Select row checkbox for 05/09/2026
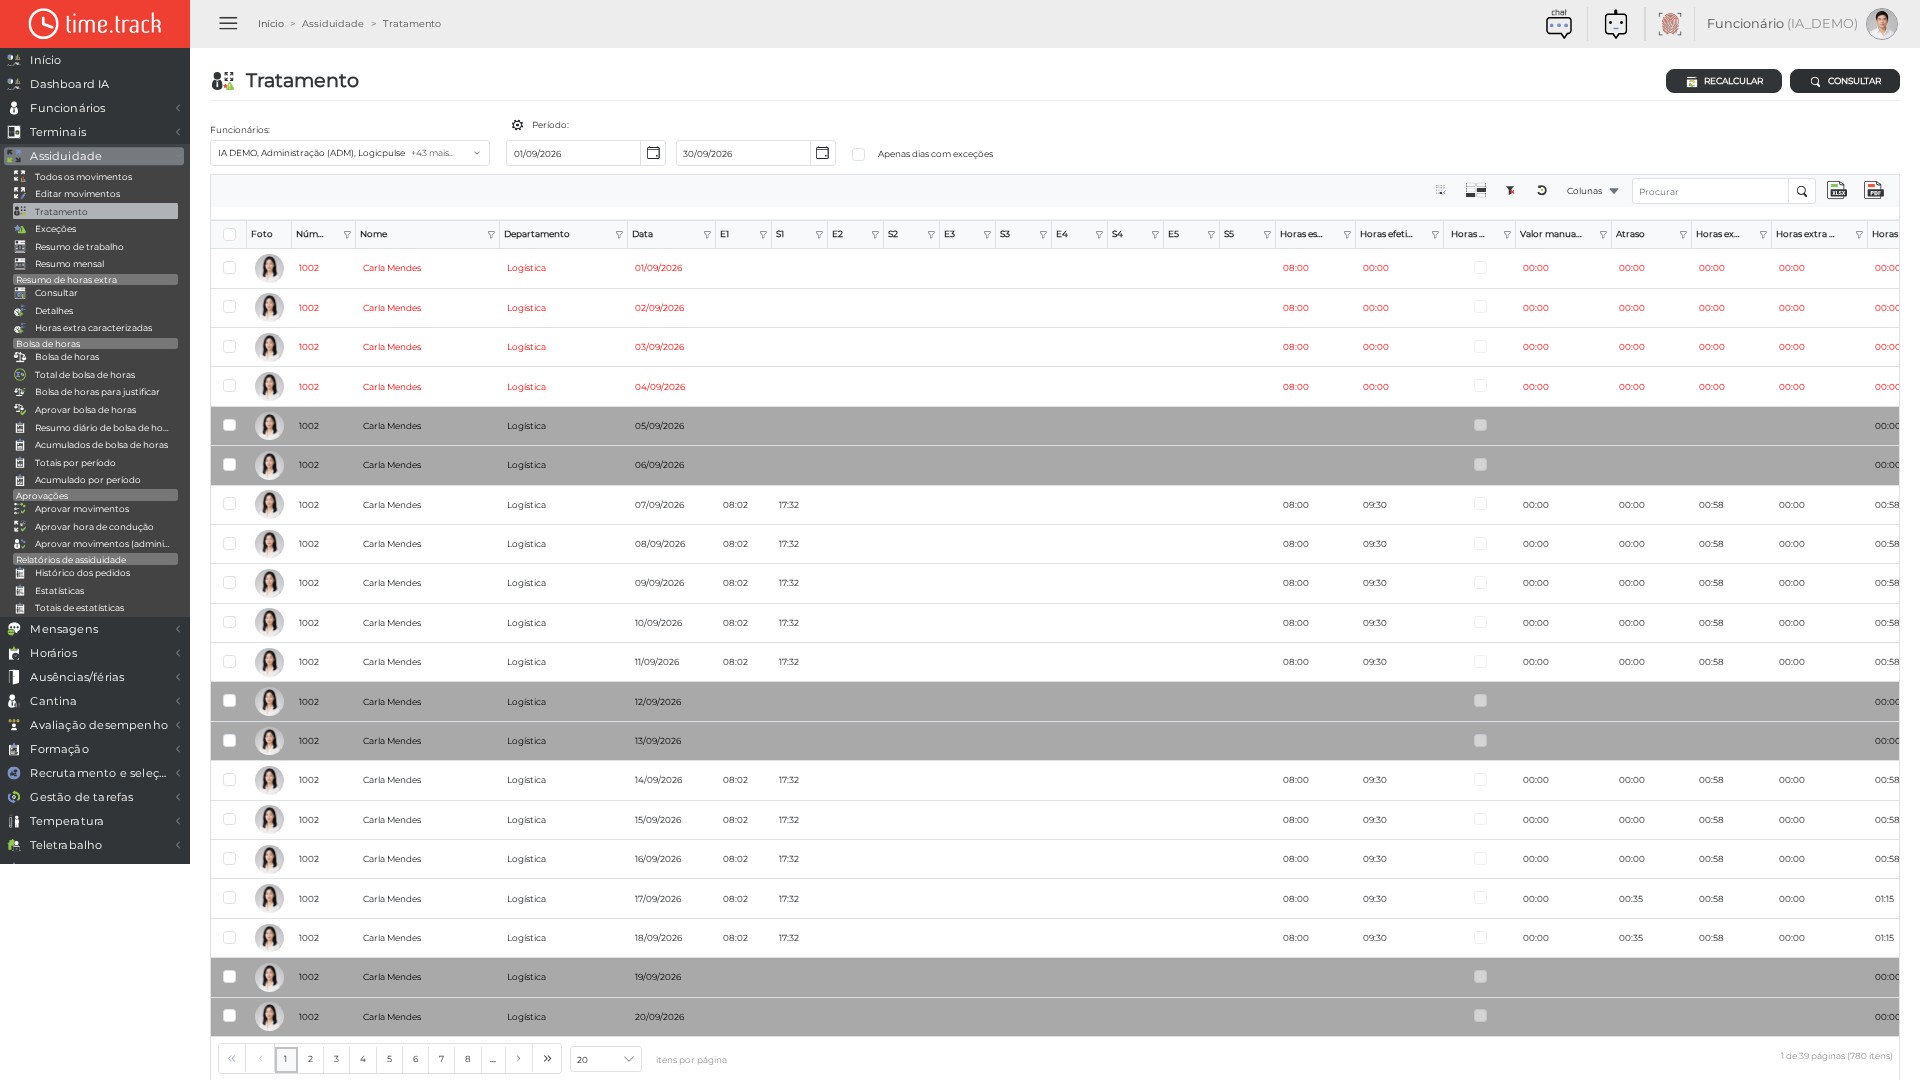1920x1080 pixels. [x=229, y=425]
